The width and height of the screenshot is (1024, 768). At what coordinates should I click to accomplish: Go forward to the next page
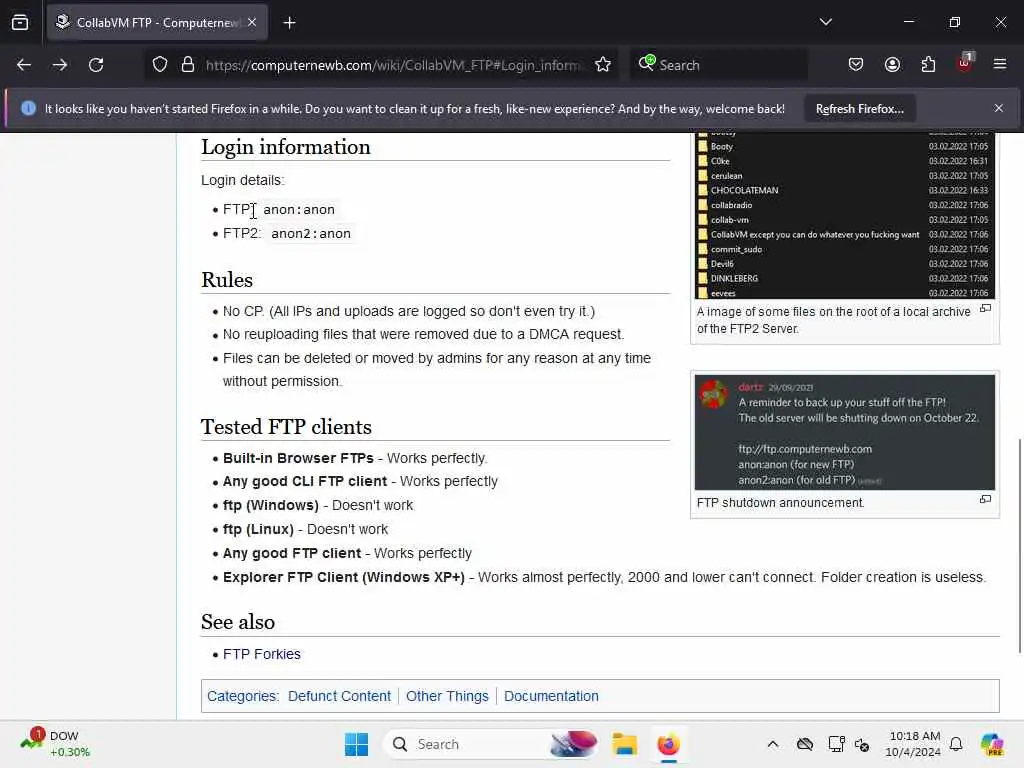click(x=60, y=65)
